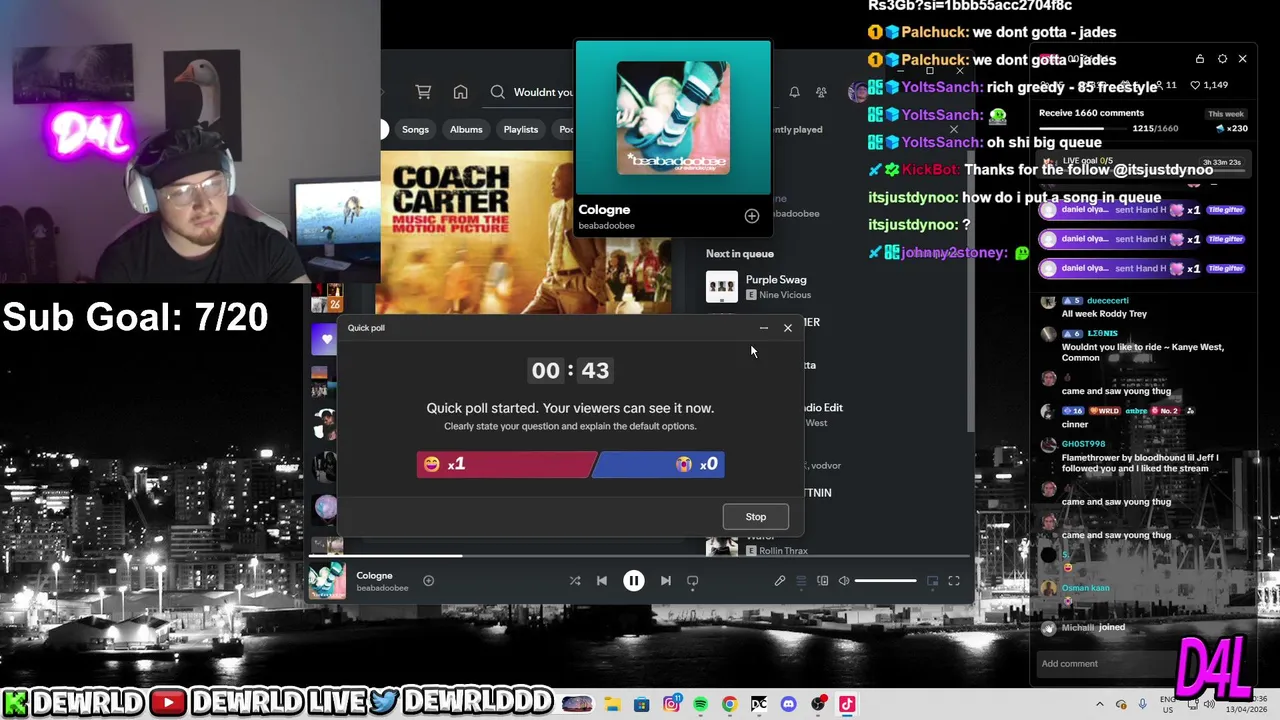This screenshot has height=720, width=1280.
Task: Skip to next track in Spotify
Action: (666, 580)
